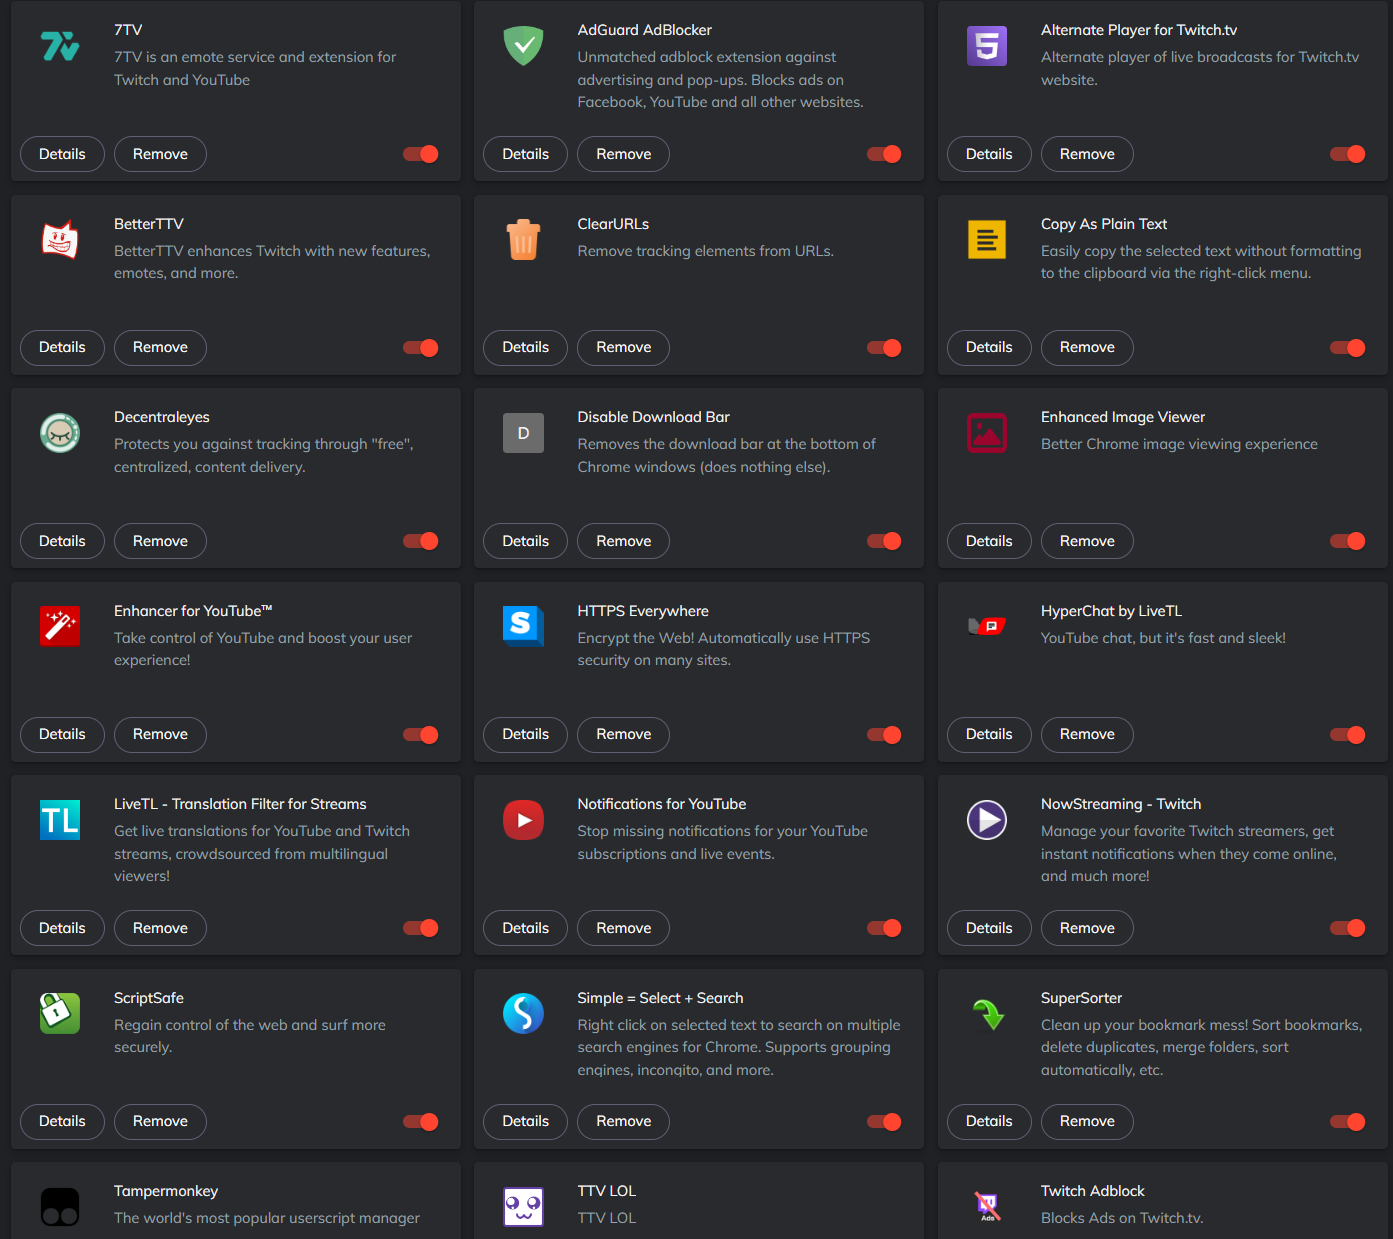Viewport: 1393px width, 1239px height.
Task: Toggle the Enhanced Image Viewer switch
Action: coord(1348,541)
